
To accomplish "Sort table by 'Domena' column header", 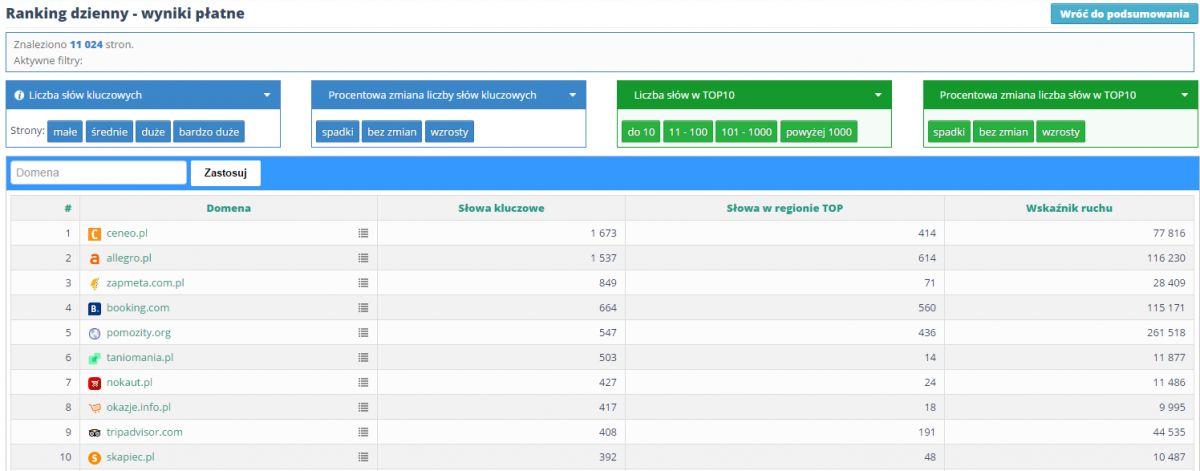I will coord(229,208).
